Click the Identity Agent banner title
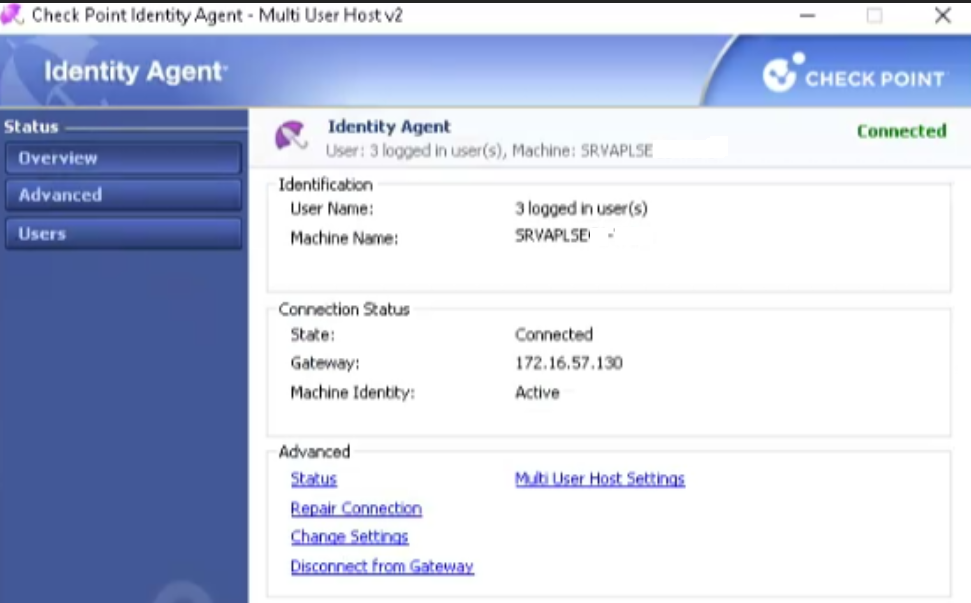Screen dimensions: 971x603 tap(135, 71)
